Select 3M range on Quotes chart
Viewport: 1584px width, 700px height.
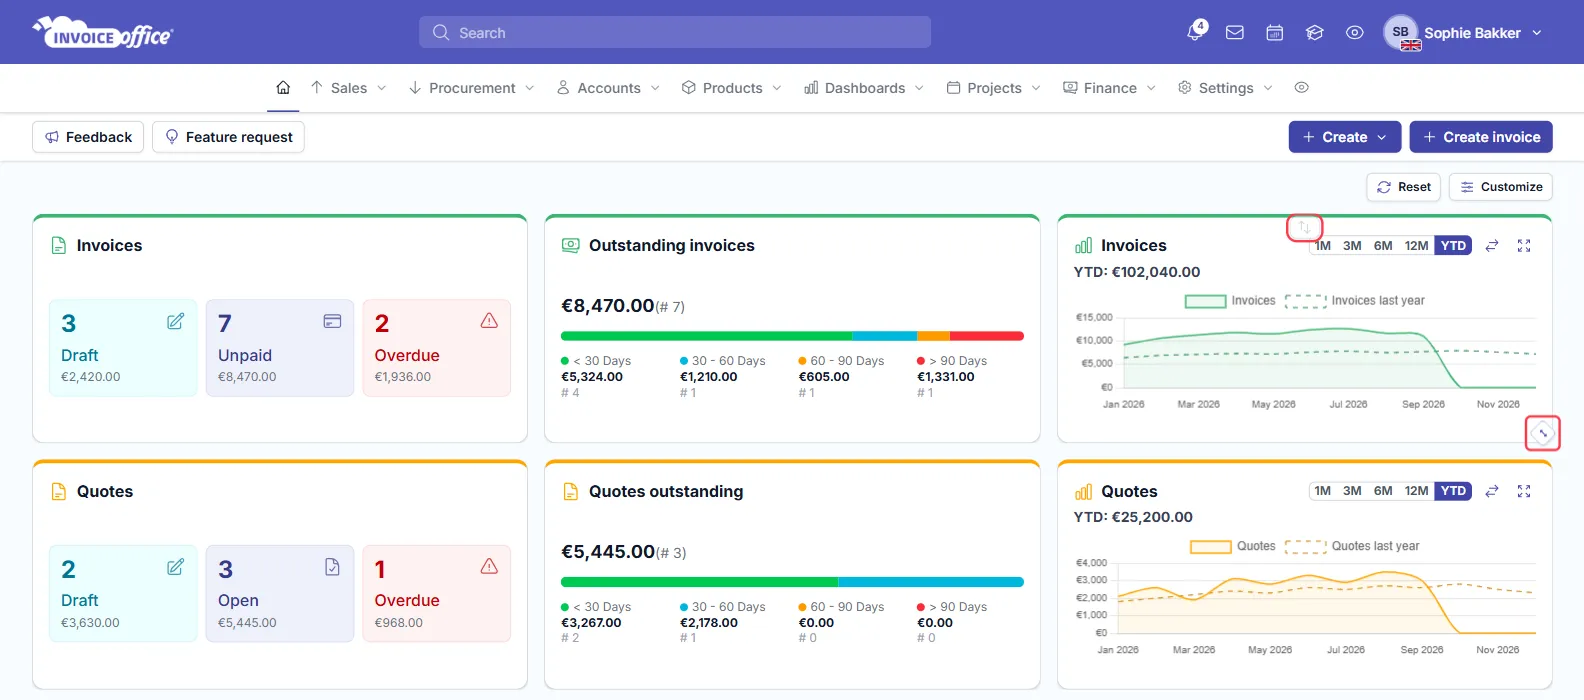[1352, 491]
